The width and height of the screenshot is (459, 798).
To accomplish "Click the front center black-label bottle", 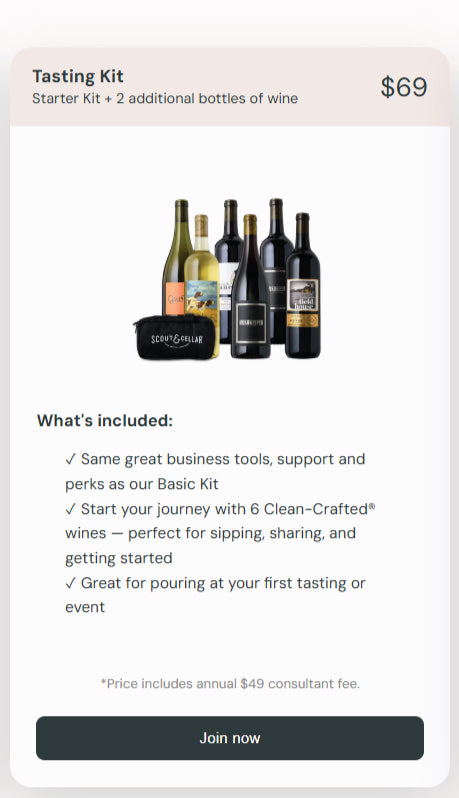I will [250, 286].
